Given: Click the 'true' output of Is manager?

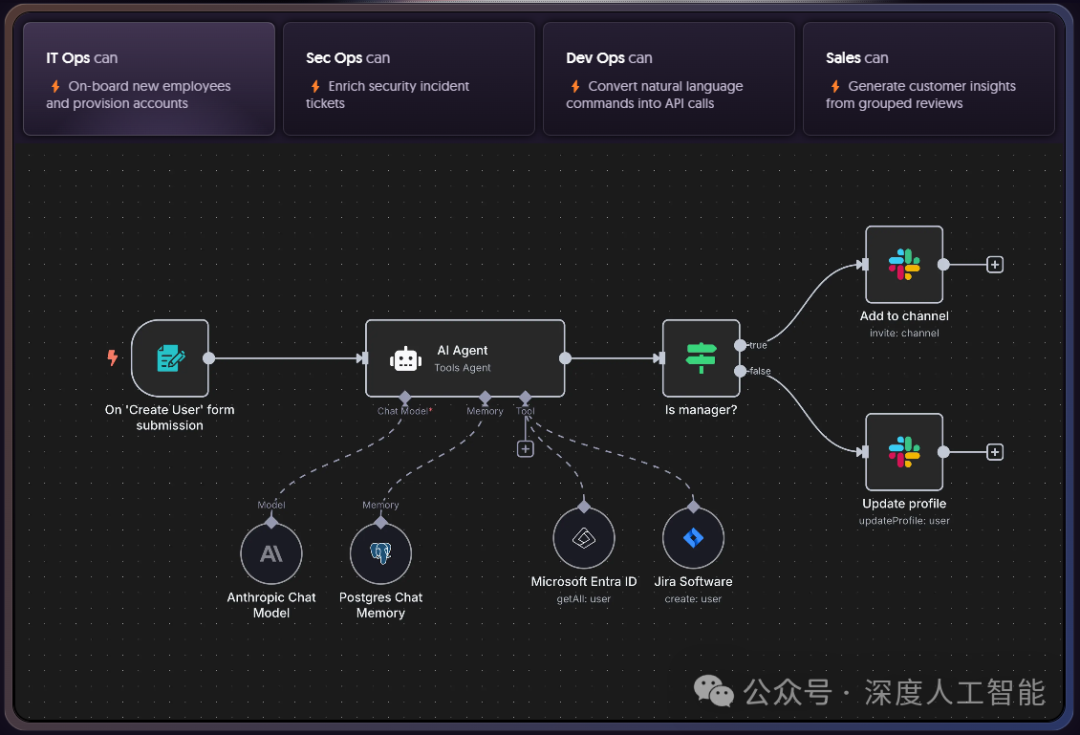Looking at the screenshot, I should pos(740,345).
